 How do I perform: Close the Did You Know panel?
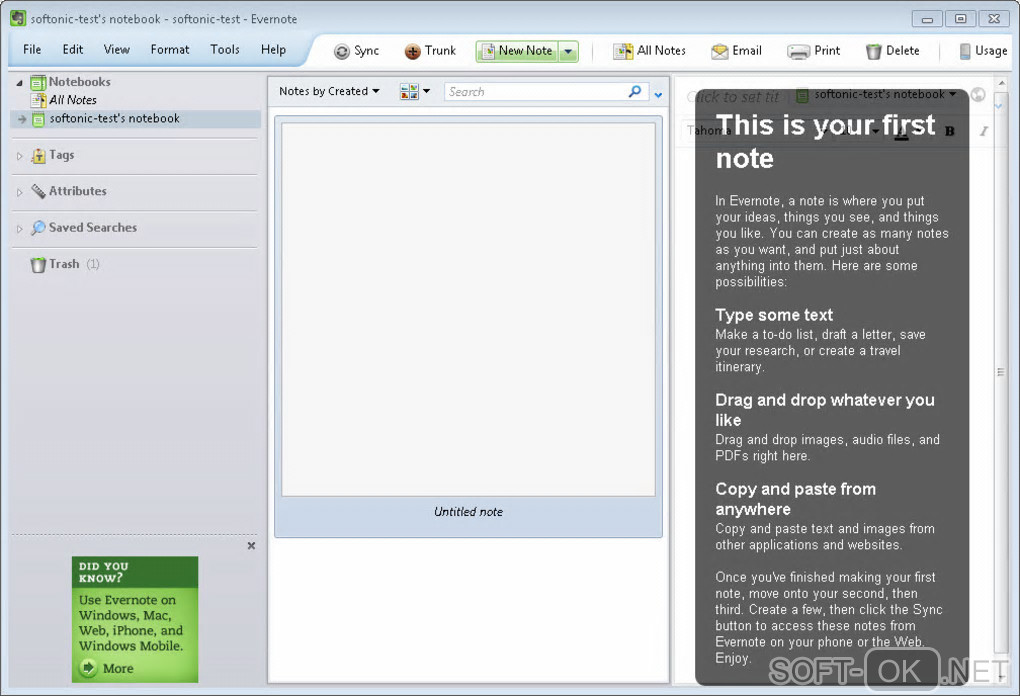(251, 546)
